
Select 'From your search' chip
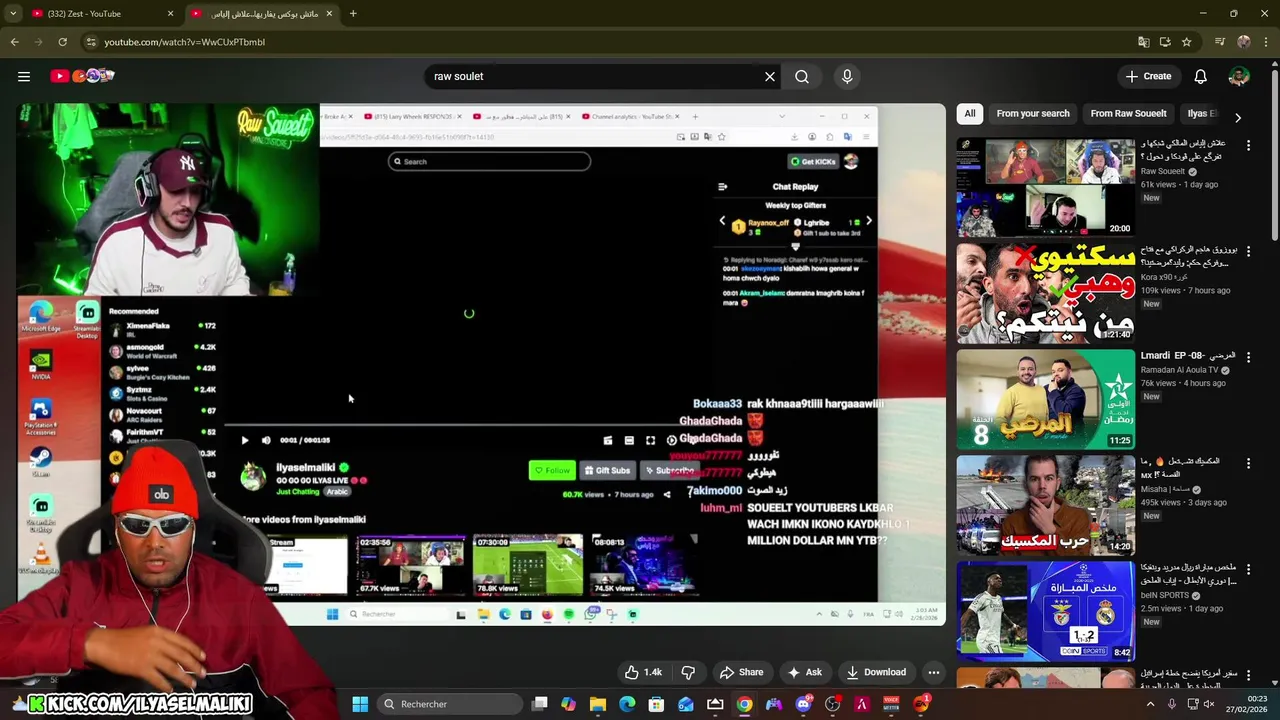1033,113
